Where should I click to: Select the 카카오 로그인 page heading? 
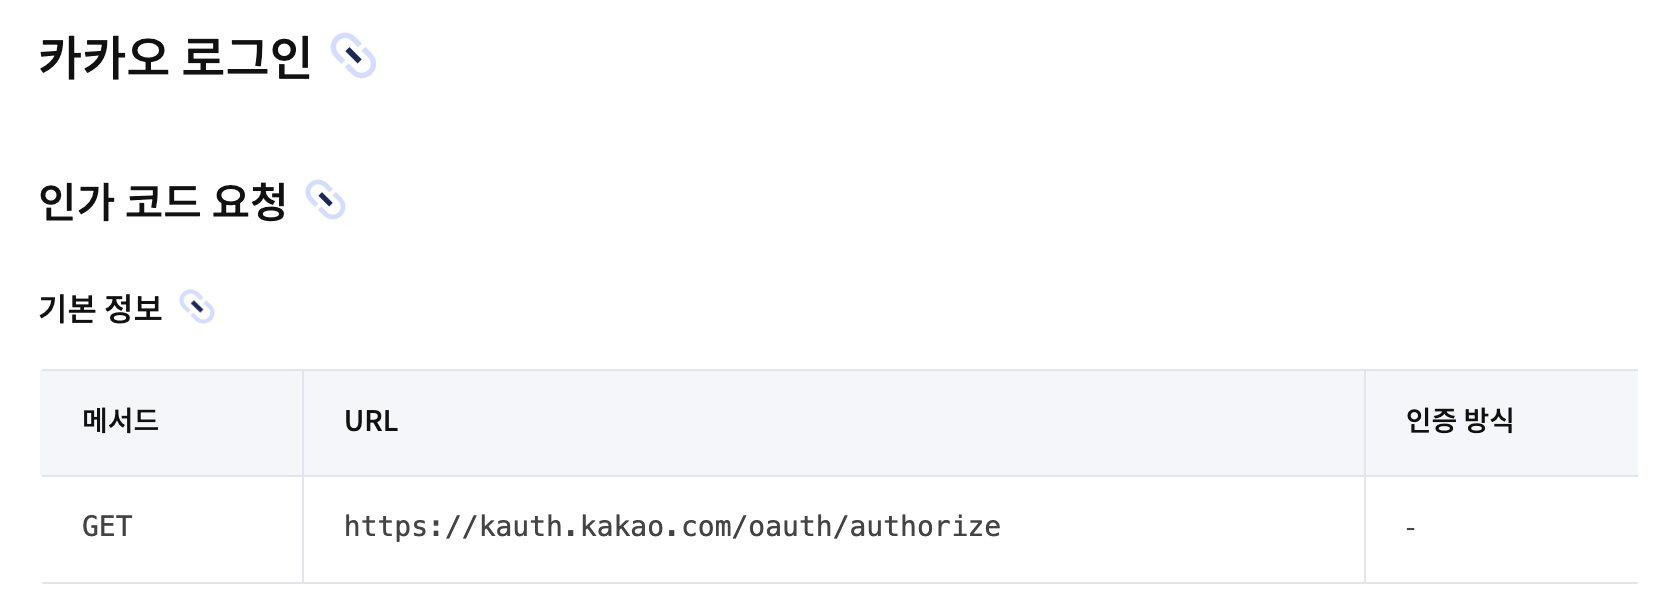(175, 57)
